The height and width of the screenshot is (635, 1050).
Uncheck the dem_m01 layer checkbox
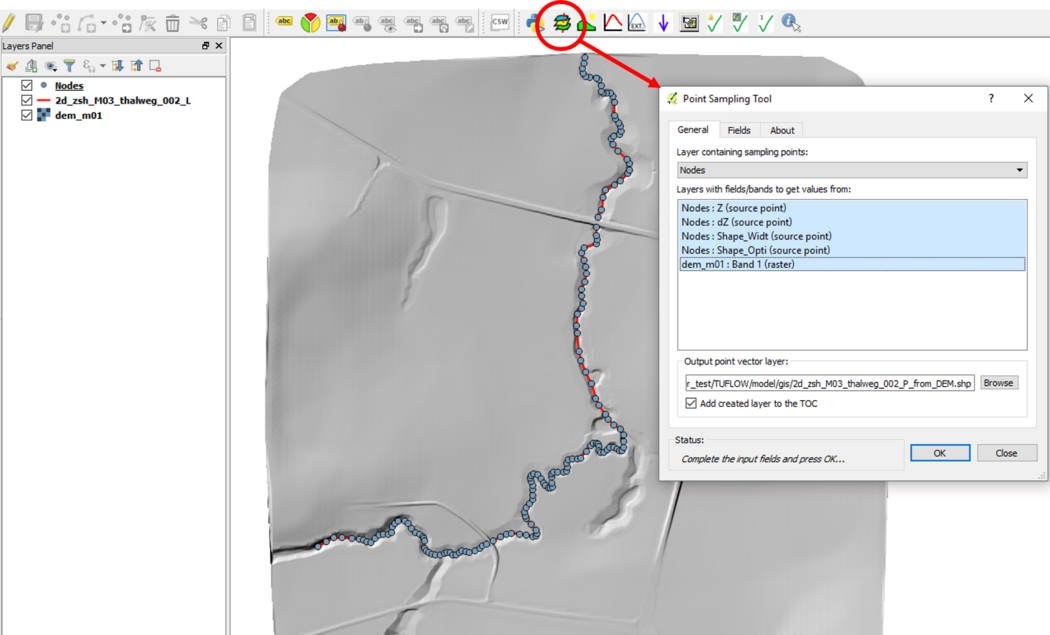(x=27, y=115)
